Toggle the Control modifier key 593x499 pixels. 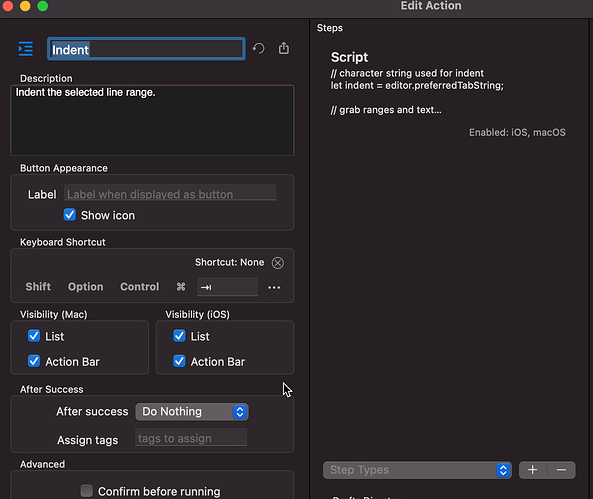(140, 287)
